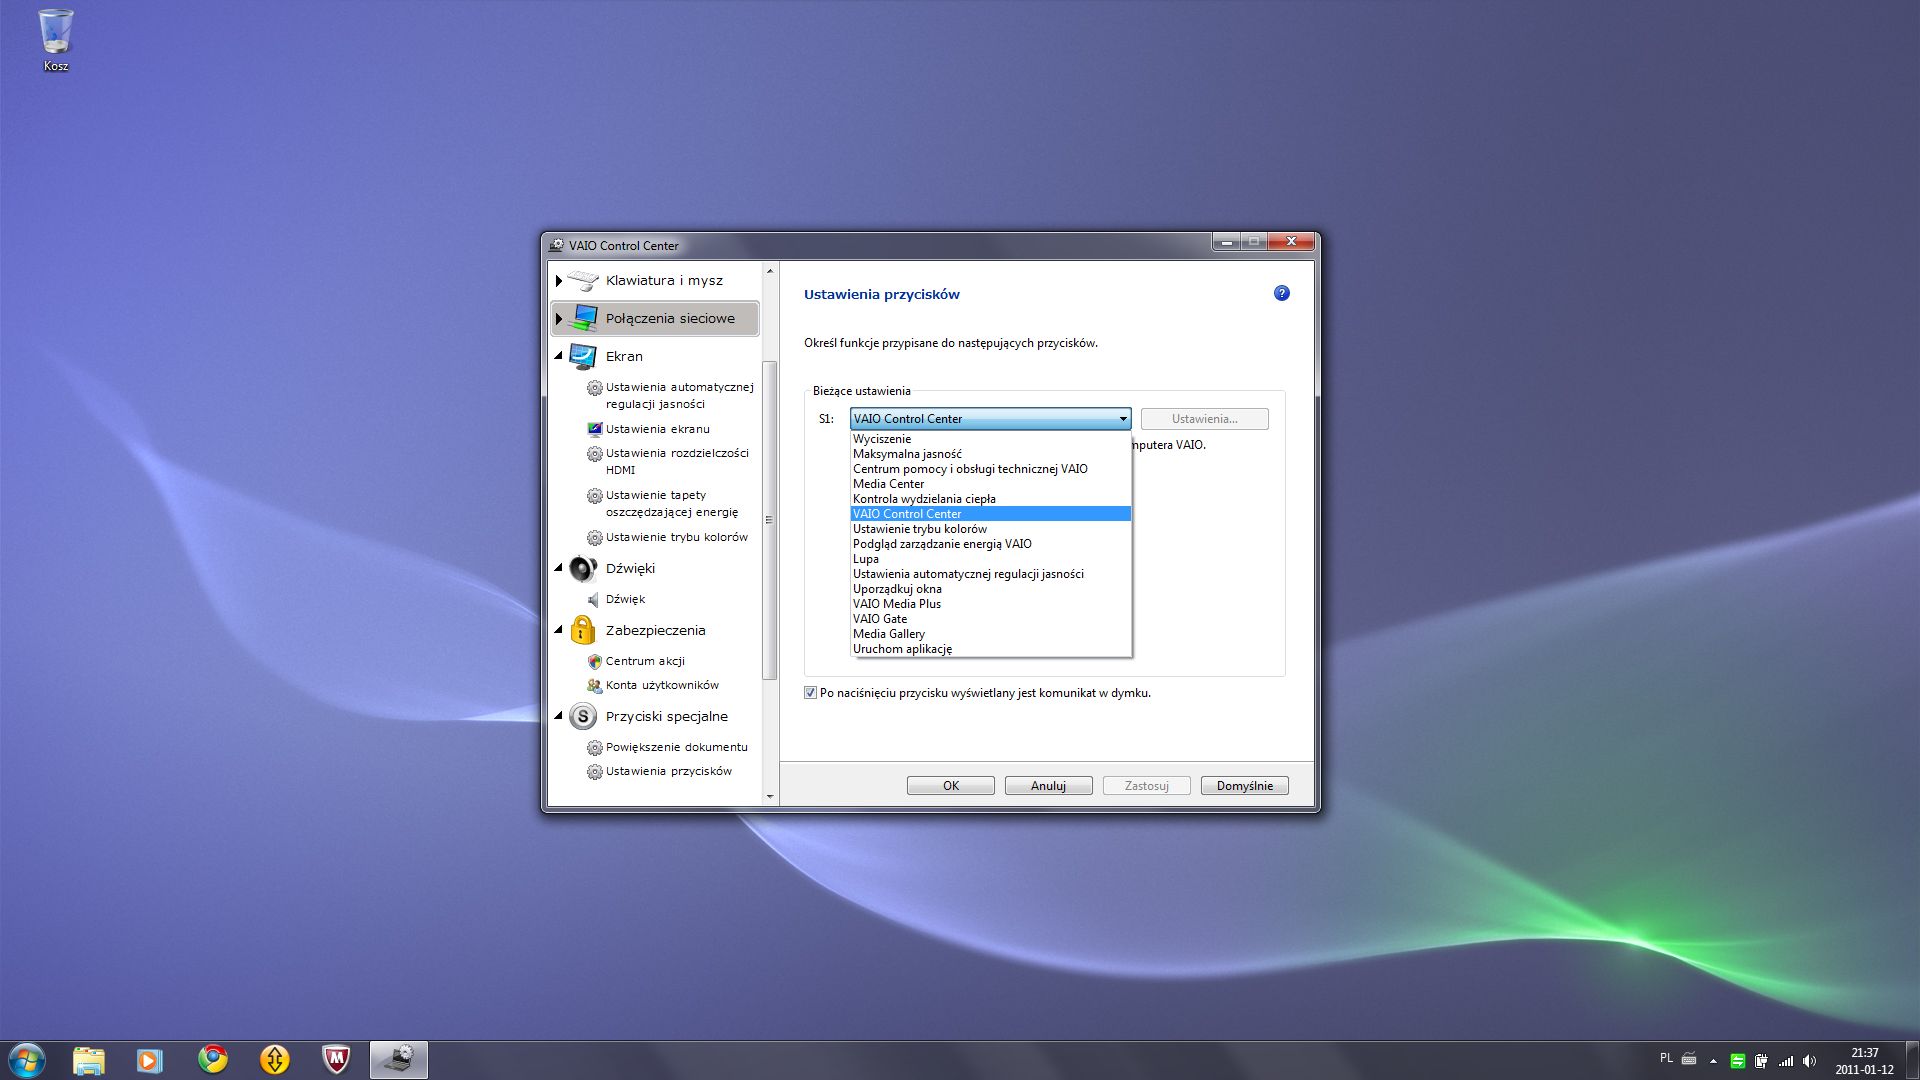The image size is (1920, 1080).
Task: Pick Kontrola wydzielania ciepła in the list
Action: click(990, 499)
